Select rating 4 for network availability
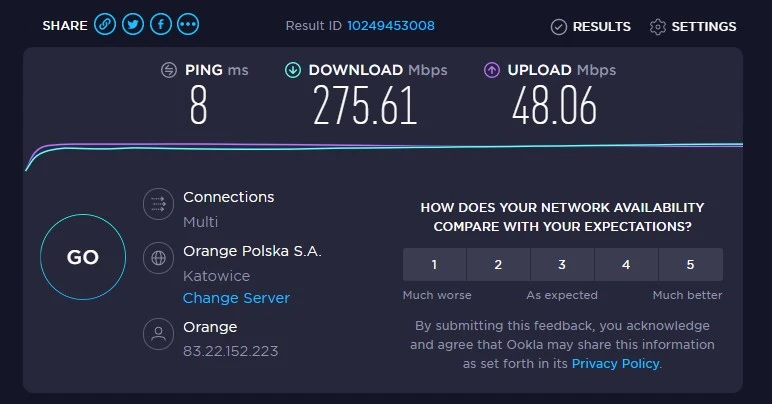Viewport: 772px width, 404px height. 626,265
